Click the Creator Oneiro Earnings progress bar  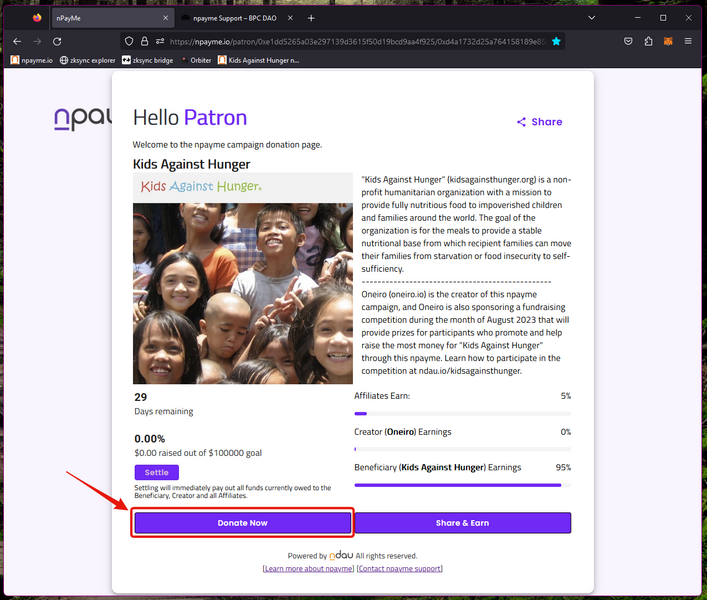pyautogui.click(x=463, y=449)
